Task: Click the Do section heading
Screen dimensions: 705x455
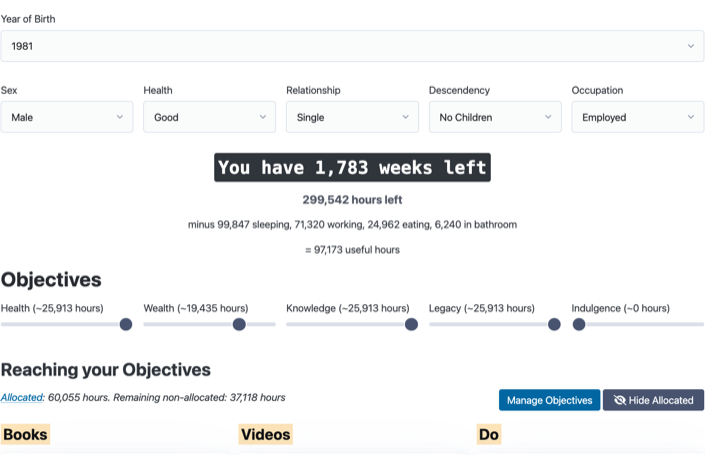Action: click(x=489, y=434)
